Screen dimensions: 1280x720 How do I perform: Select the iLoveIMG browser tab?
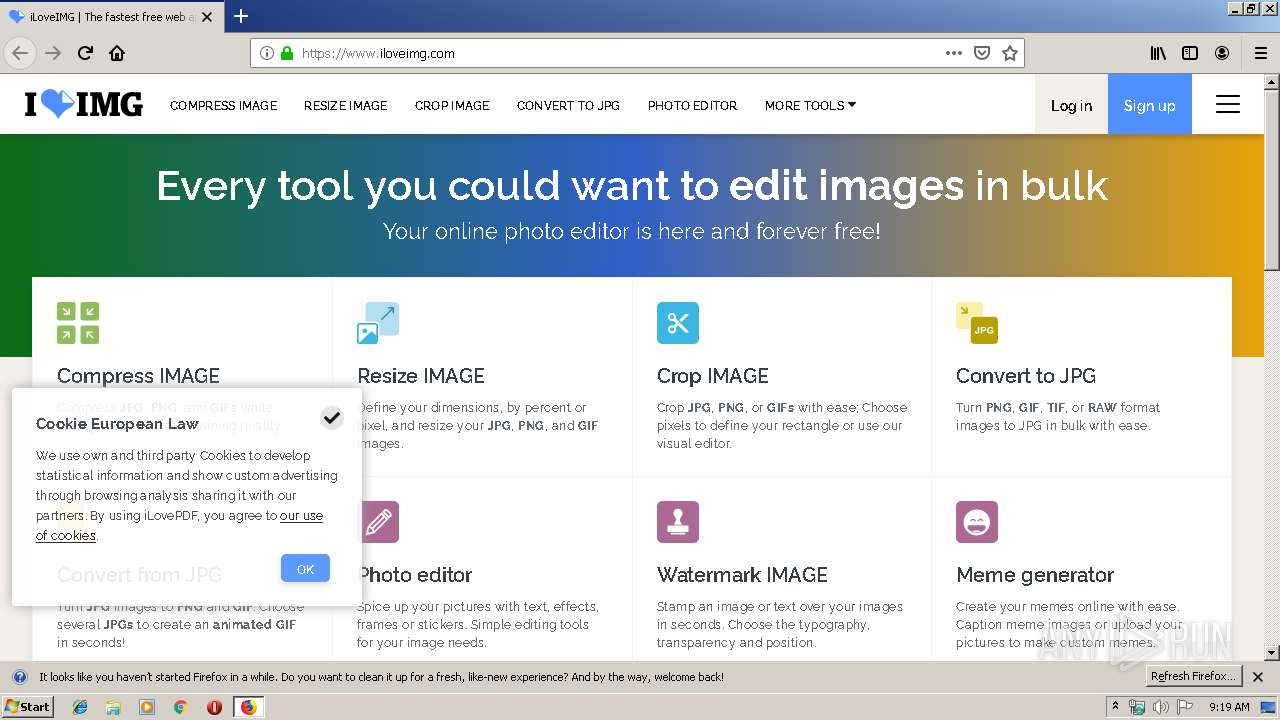[113, 16]
